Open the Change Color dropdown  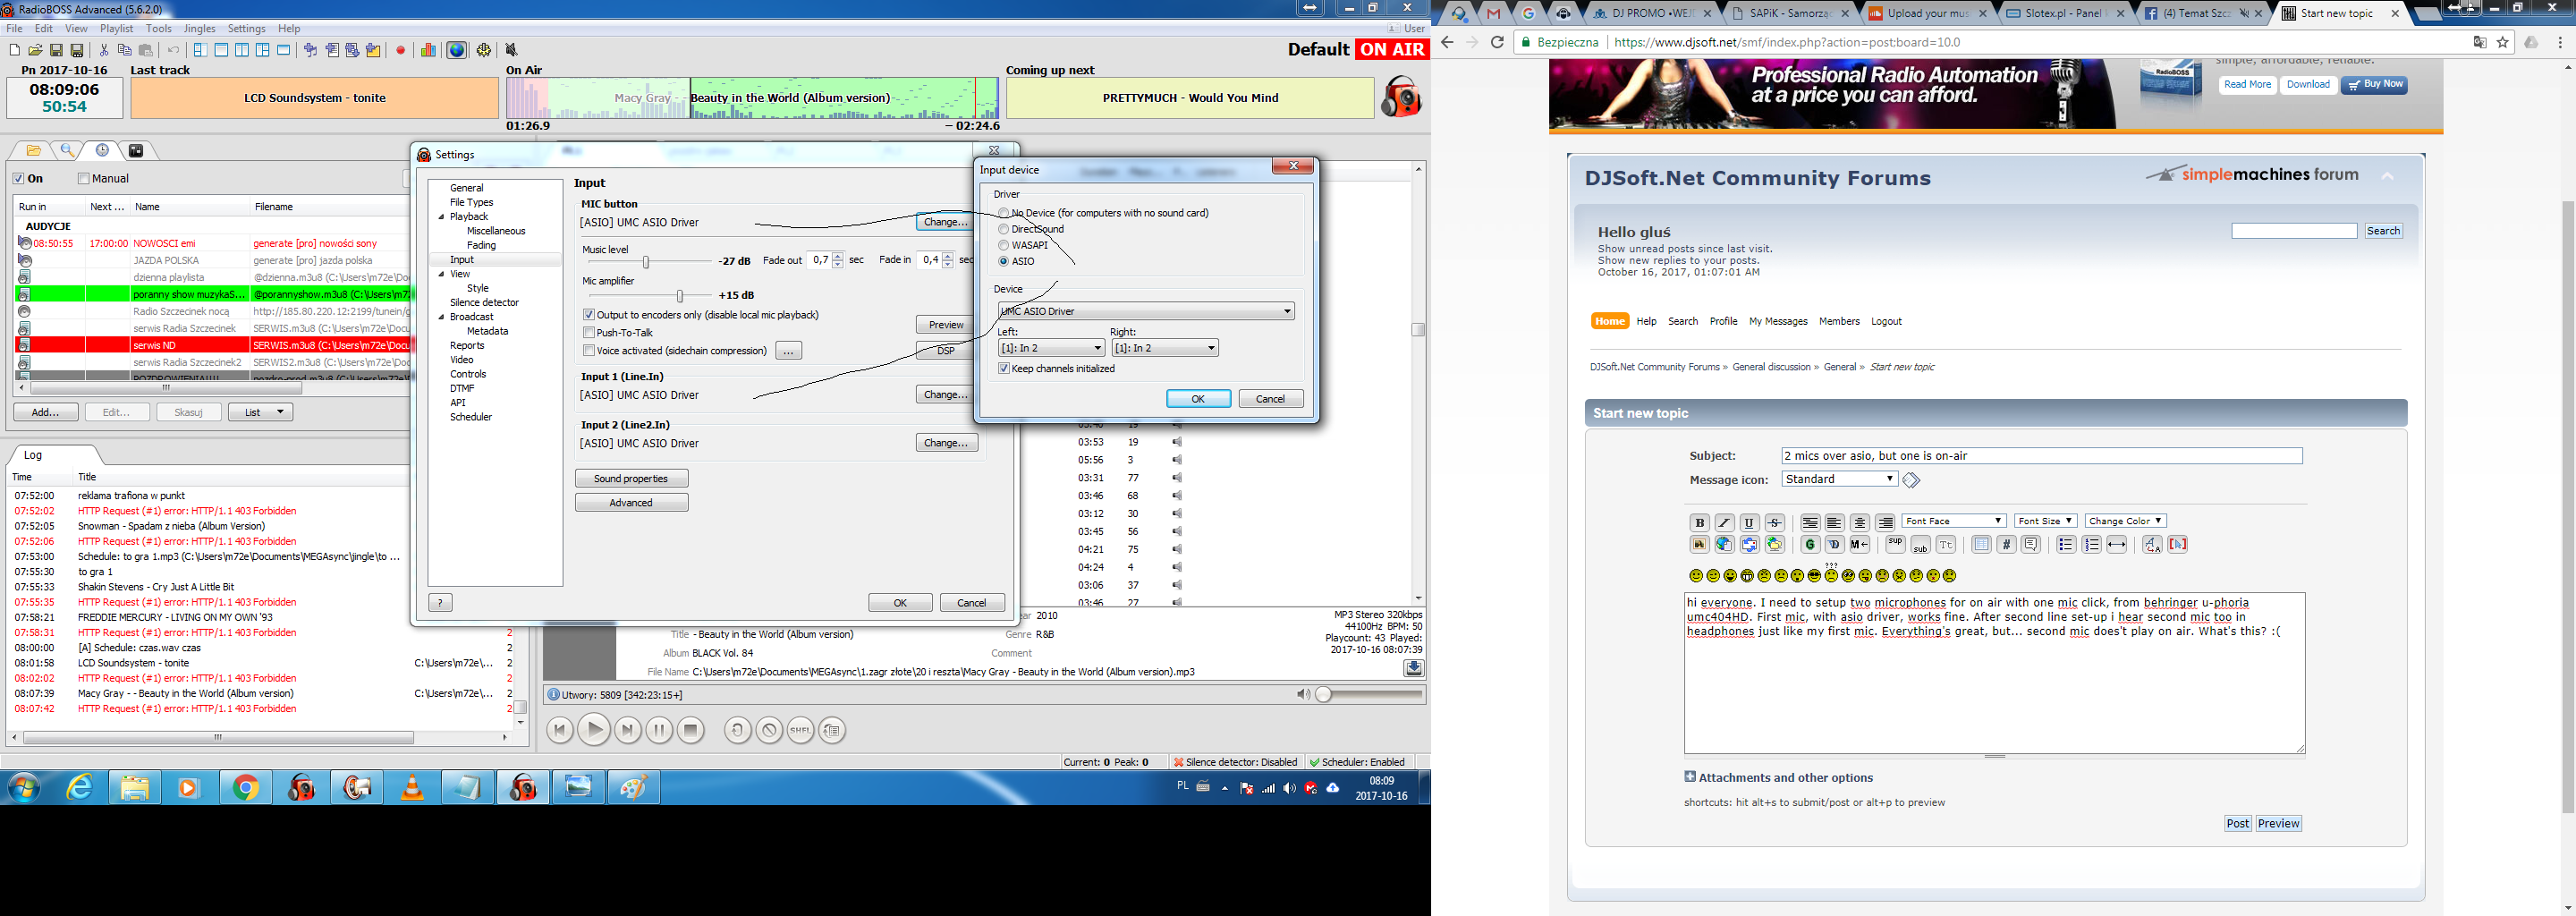[x=2125, y=521]
